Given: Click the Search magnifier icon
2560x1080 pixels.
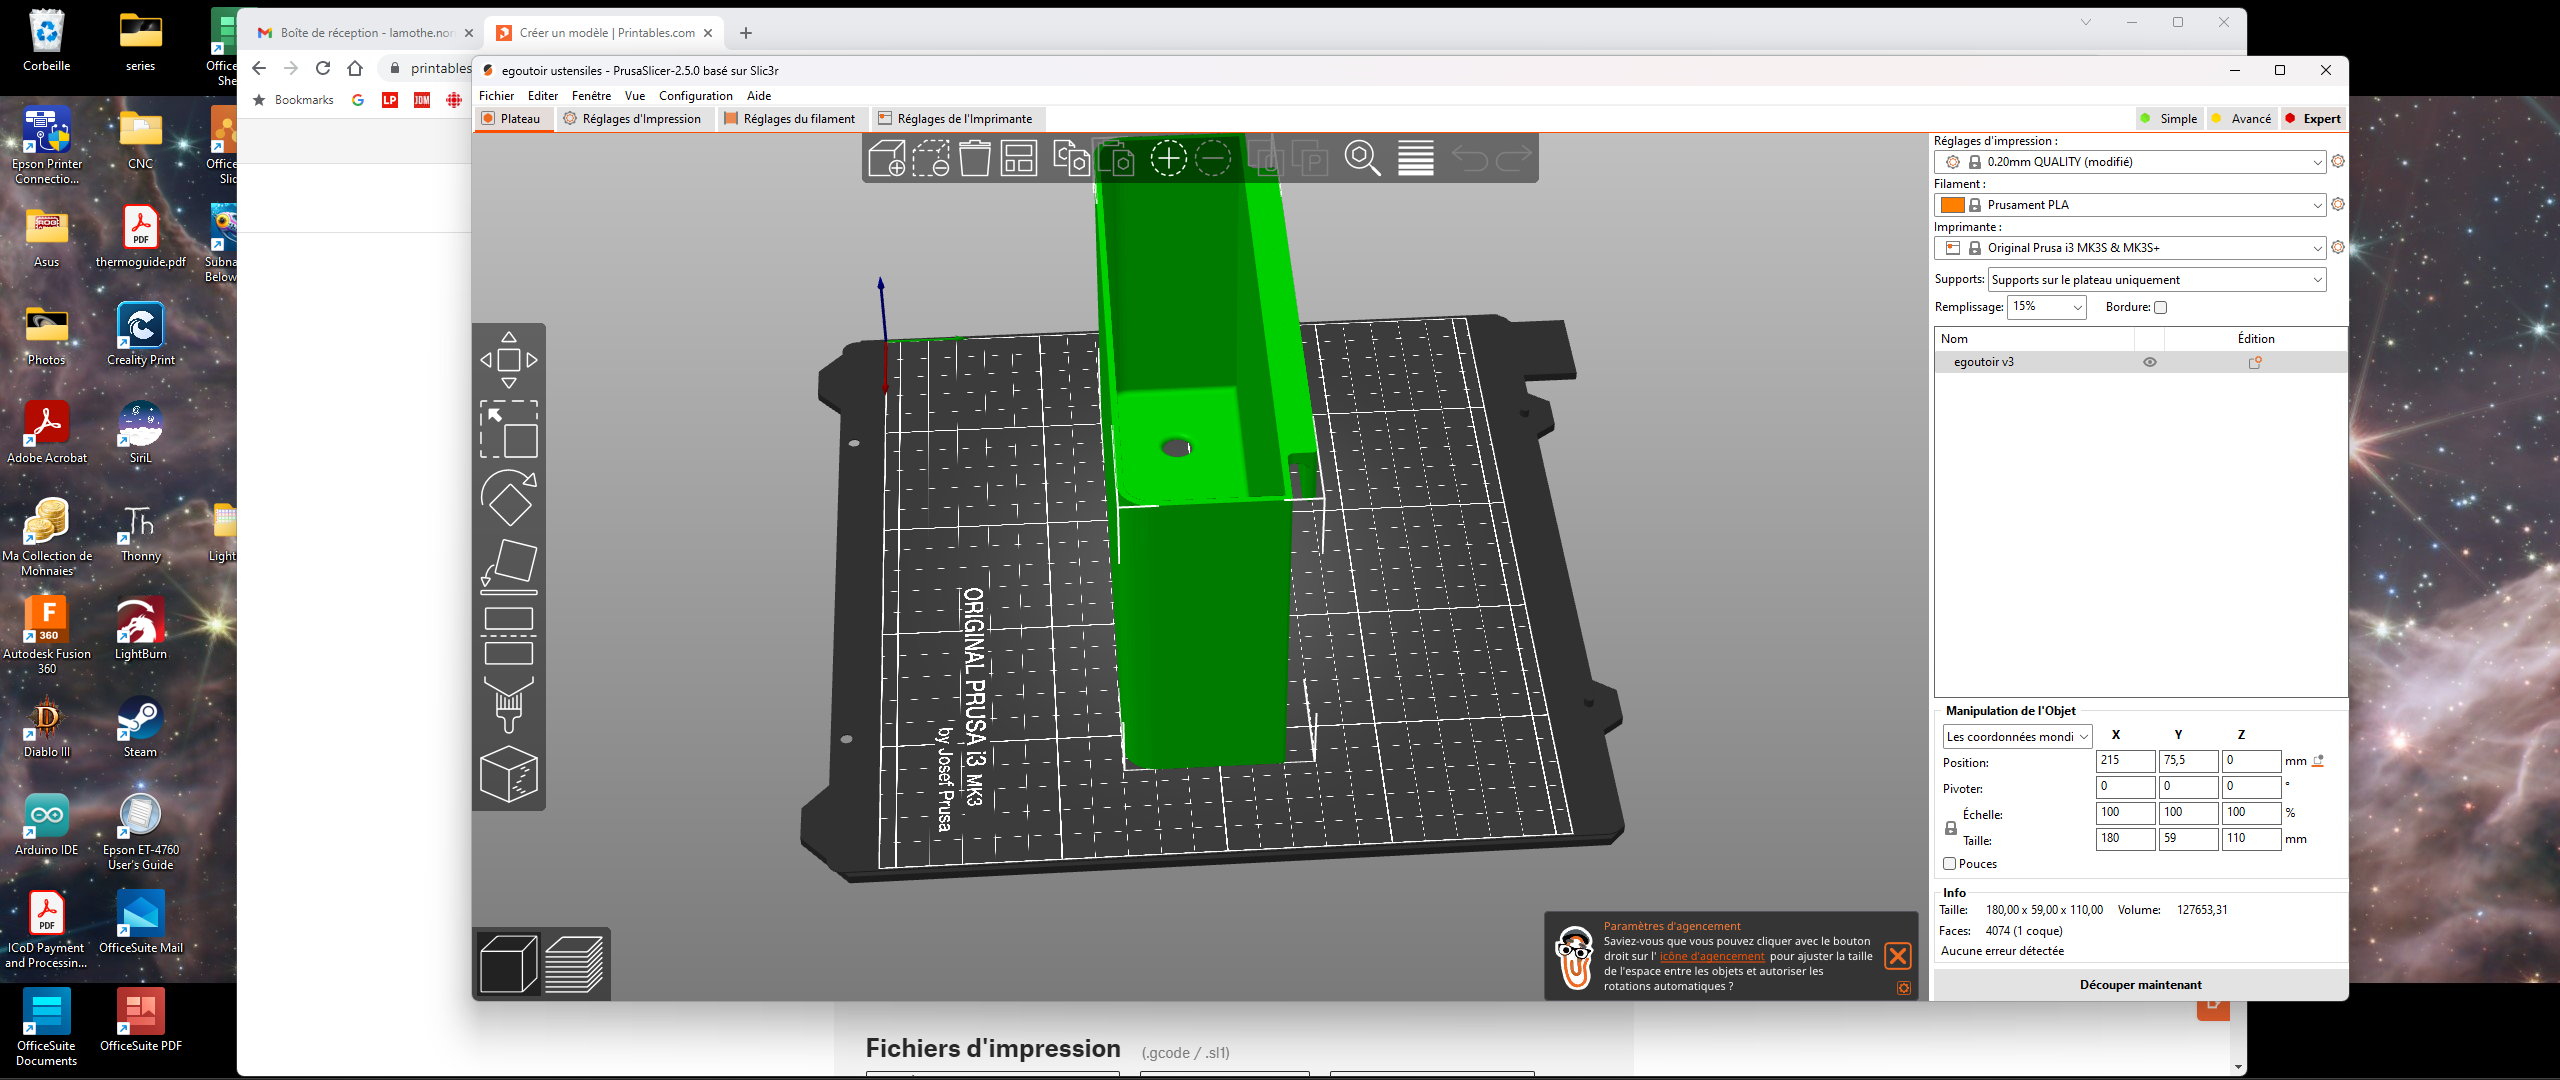Looking at the screenshot, I should click(x=1362, y=158).
